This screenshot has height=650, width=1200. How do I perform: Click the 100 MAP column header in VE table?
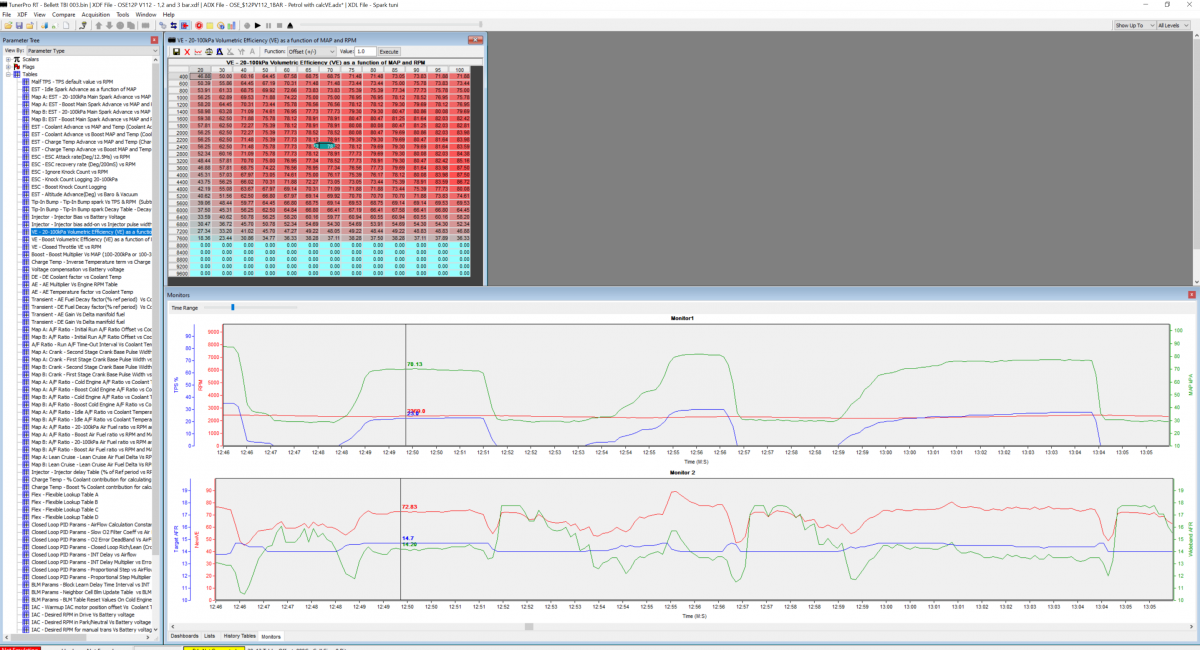461,69
